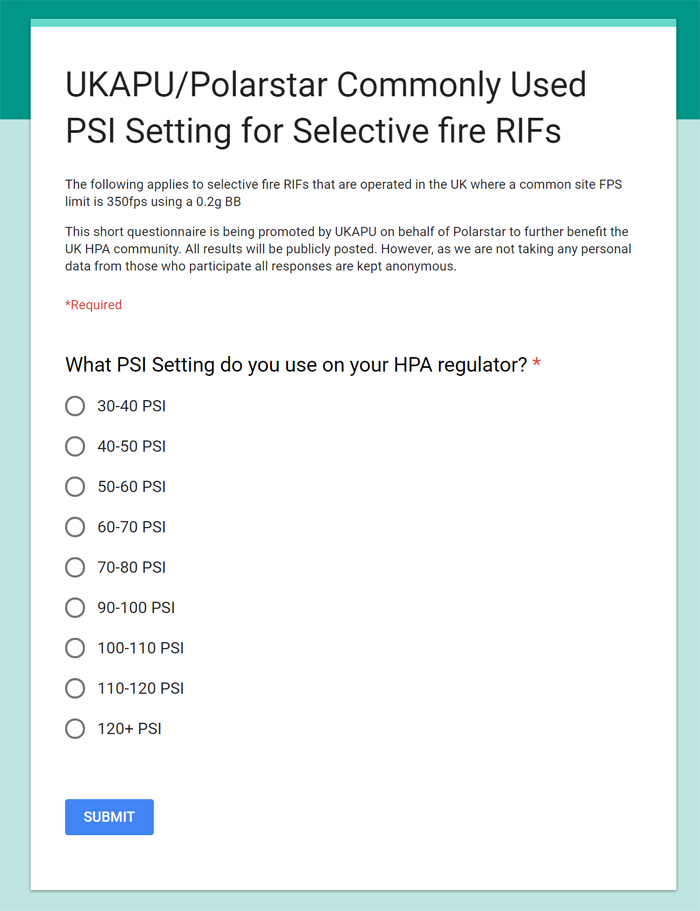The image size is (700, 911).
Task: Click the paragraph about anonymous responses
Action: click(348, 249)
